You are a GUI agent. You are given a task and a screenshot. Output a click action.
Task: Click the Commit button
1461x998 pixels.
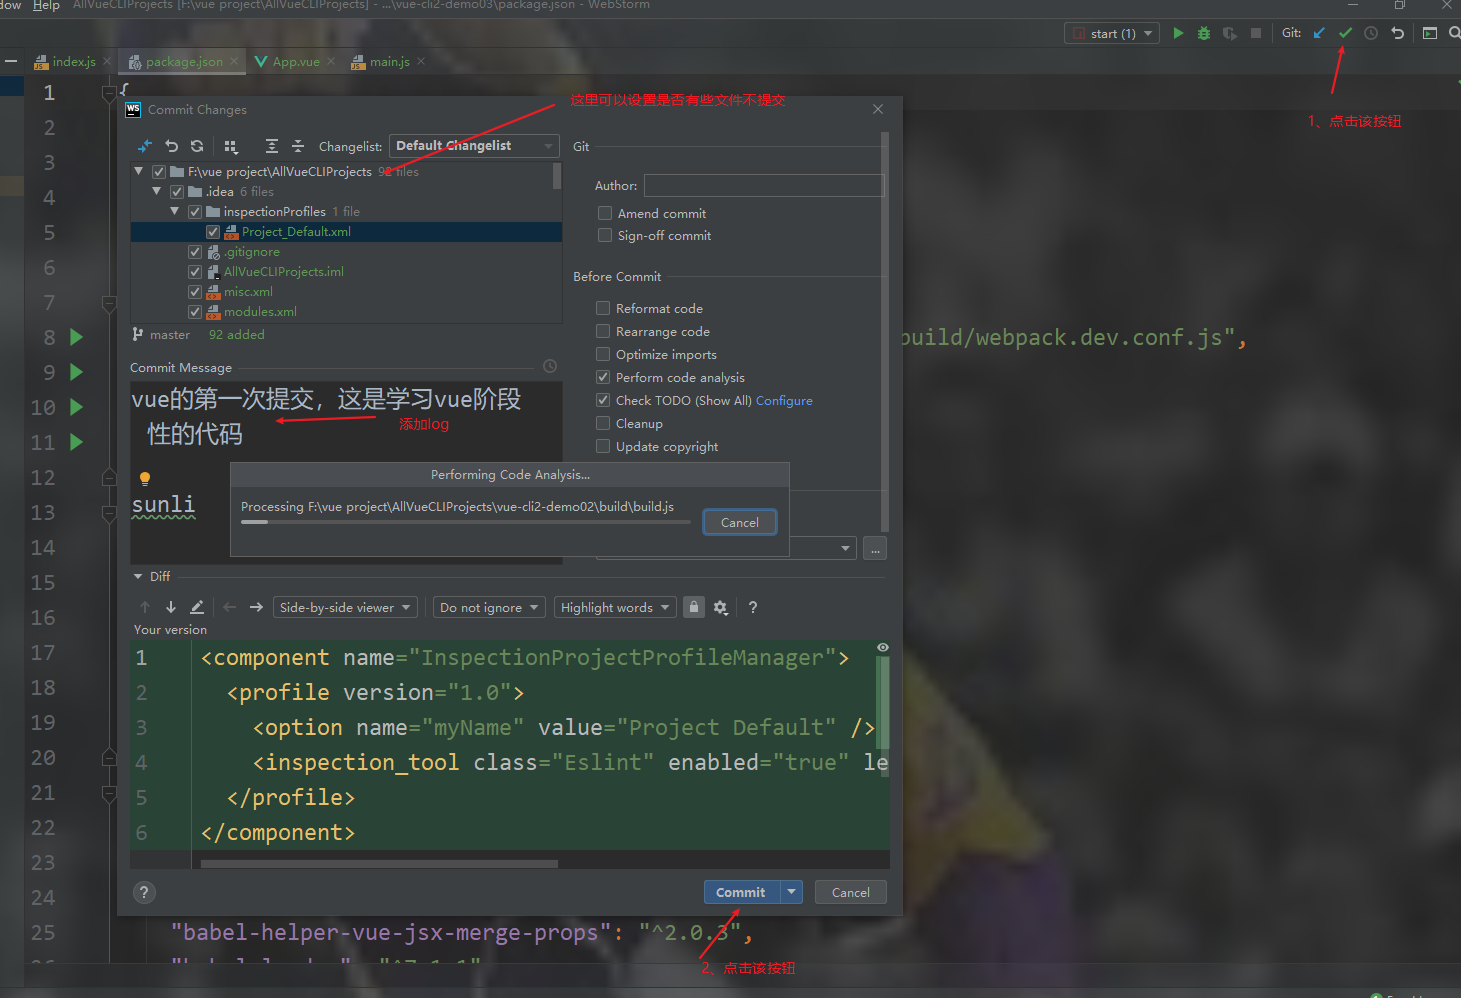point(742,892)
